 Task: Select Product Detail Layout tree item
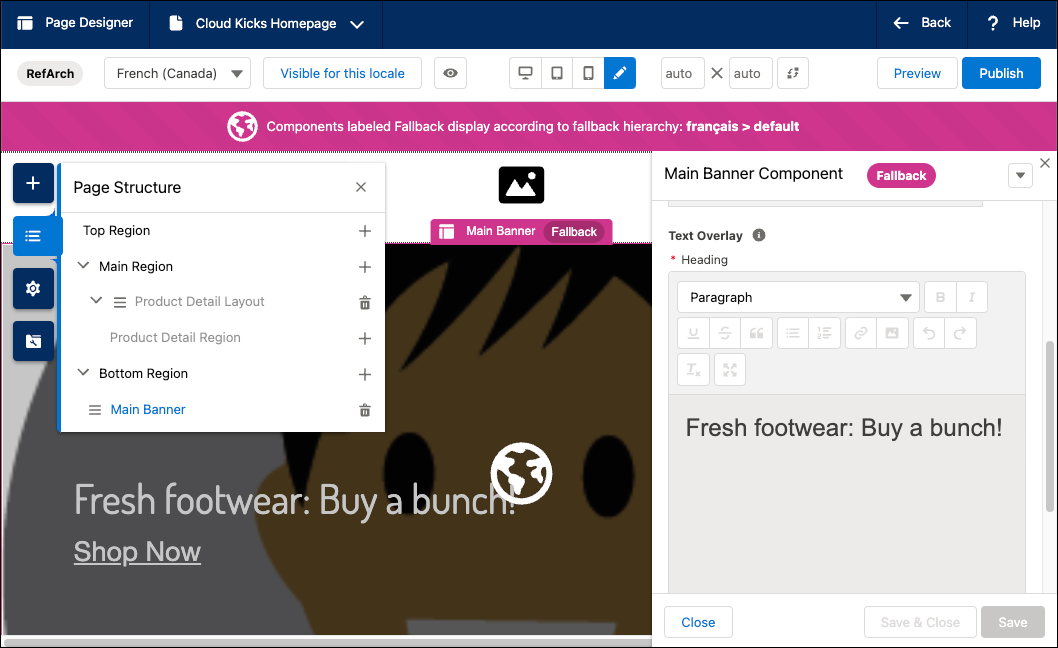[199, 302]
